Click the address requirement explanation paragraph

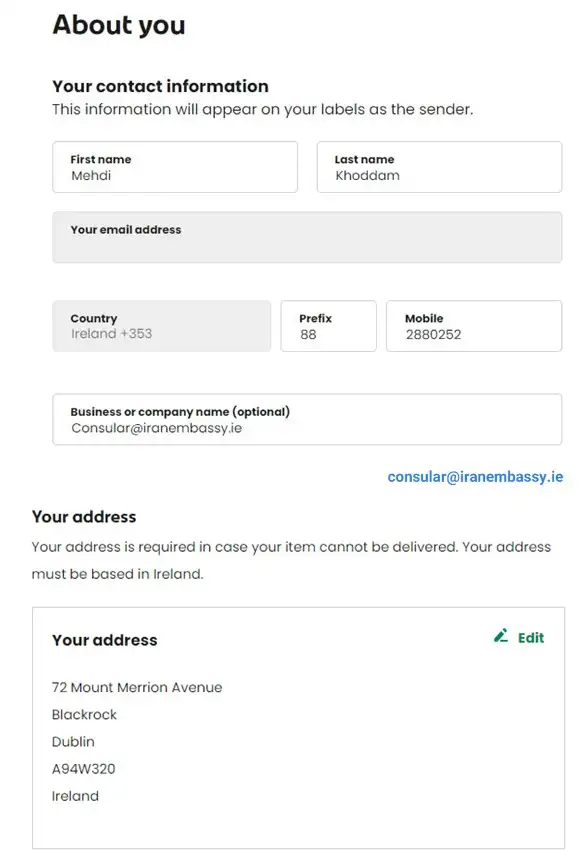291,560
